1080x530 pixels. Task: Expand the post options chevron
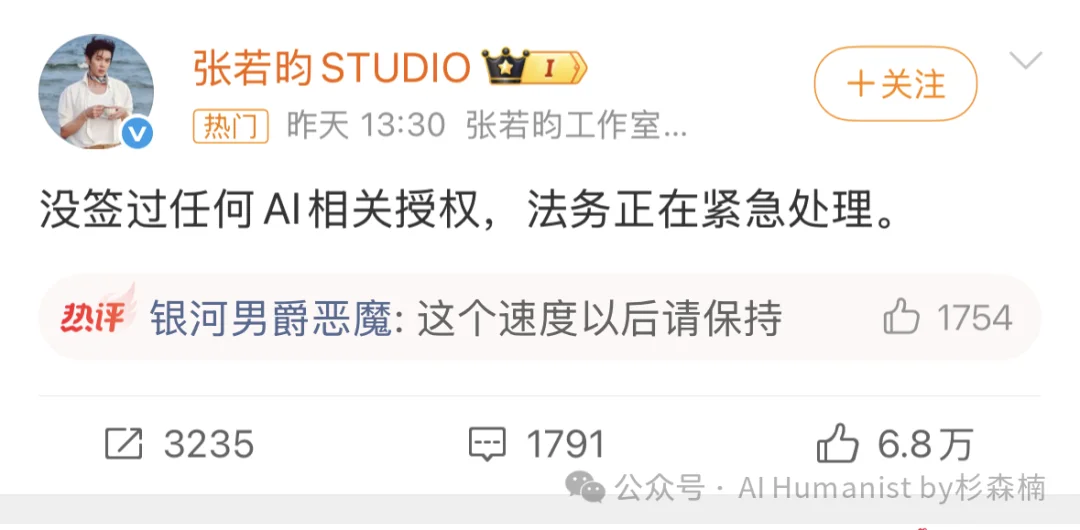pos(1026,61)
